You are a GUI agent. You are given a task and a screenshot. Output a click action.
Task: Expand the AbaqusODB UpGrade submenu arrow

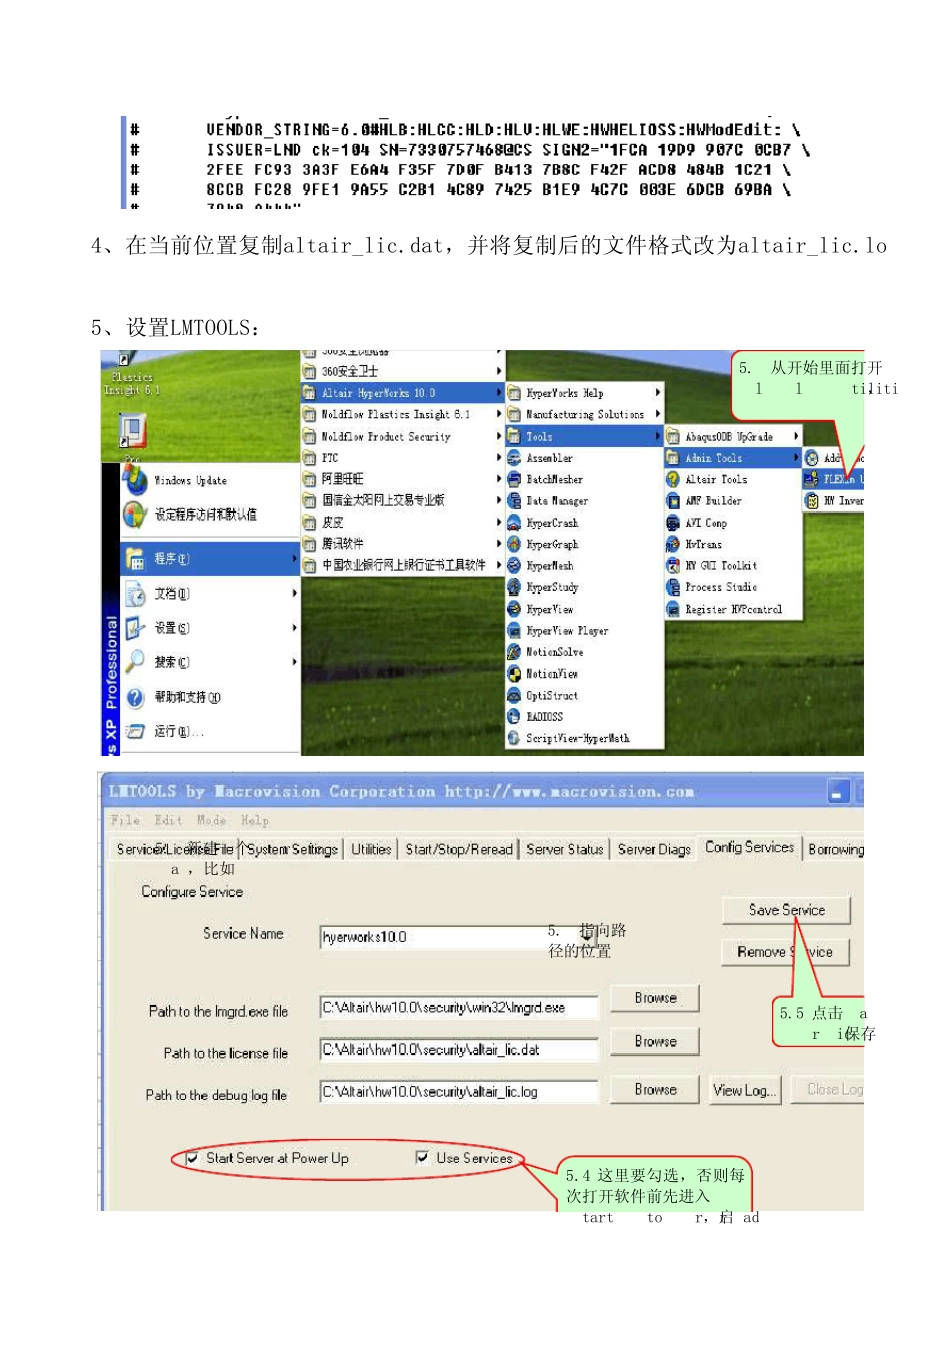[x=796, y=436]
